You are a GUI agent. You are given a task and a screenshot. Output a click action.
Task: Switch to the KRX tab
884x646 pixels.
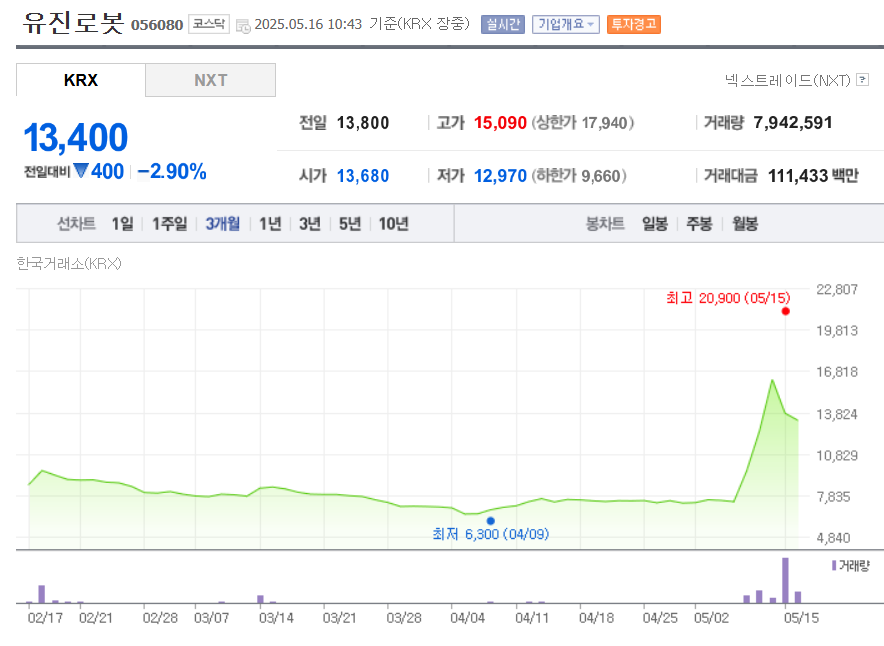81,80
